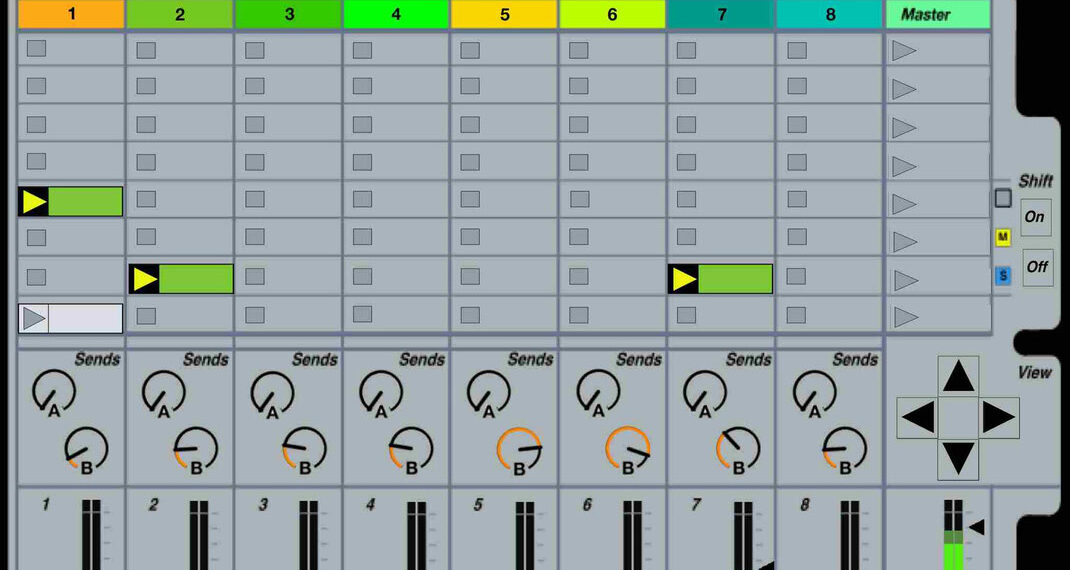Turn Shift On
1070x570 pixels.
coord(1035,217)
